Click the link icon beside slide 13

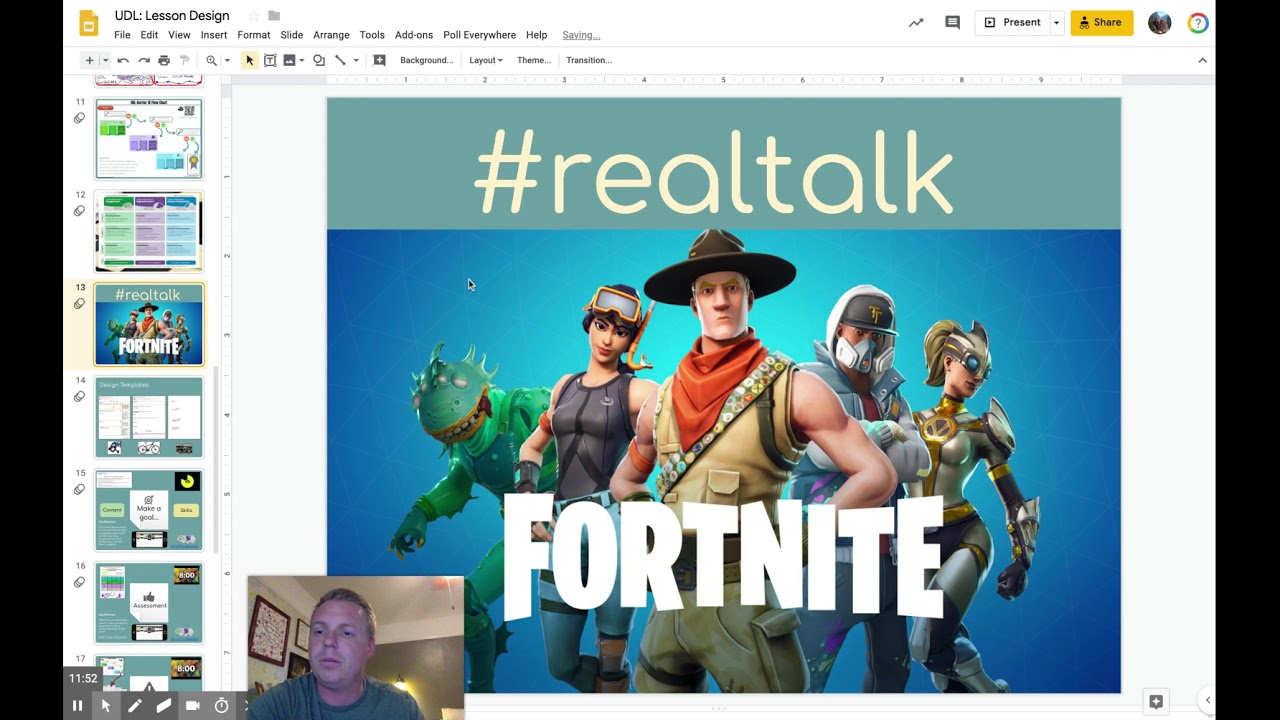(x=79, y=304)
